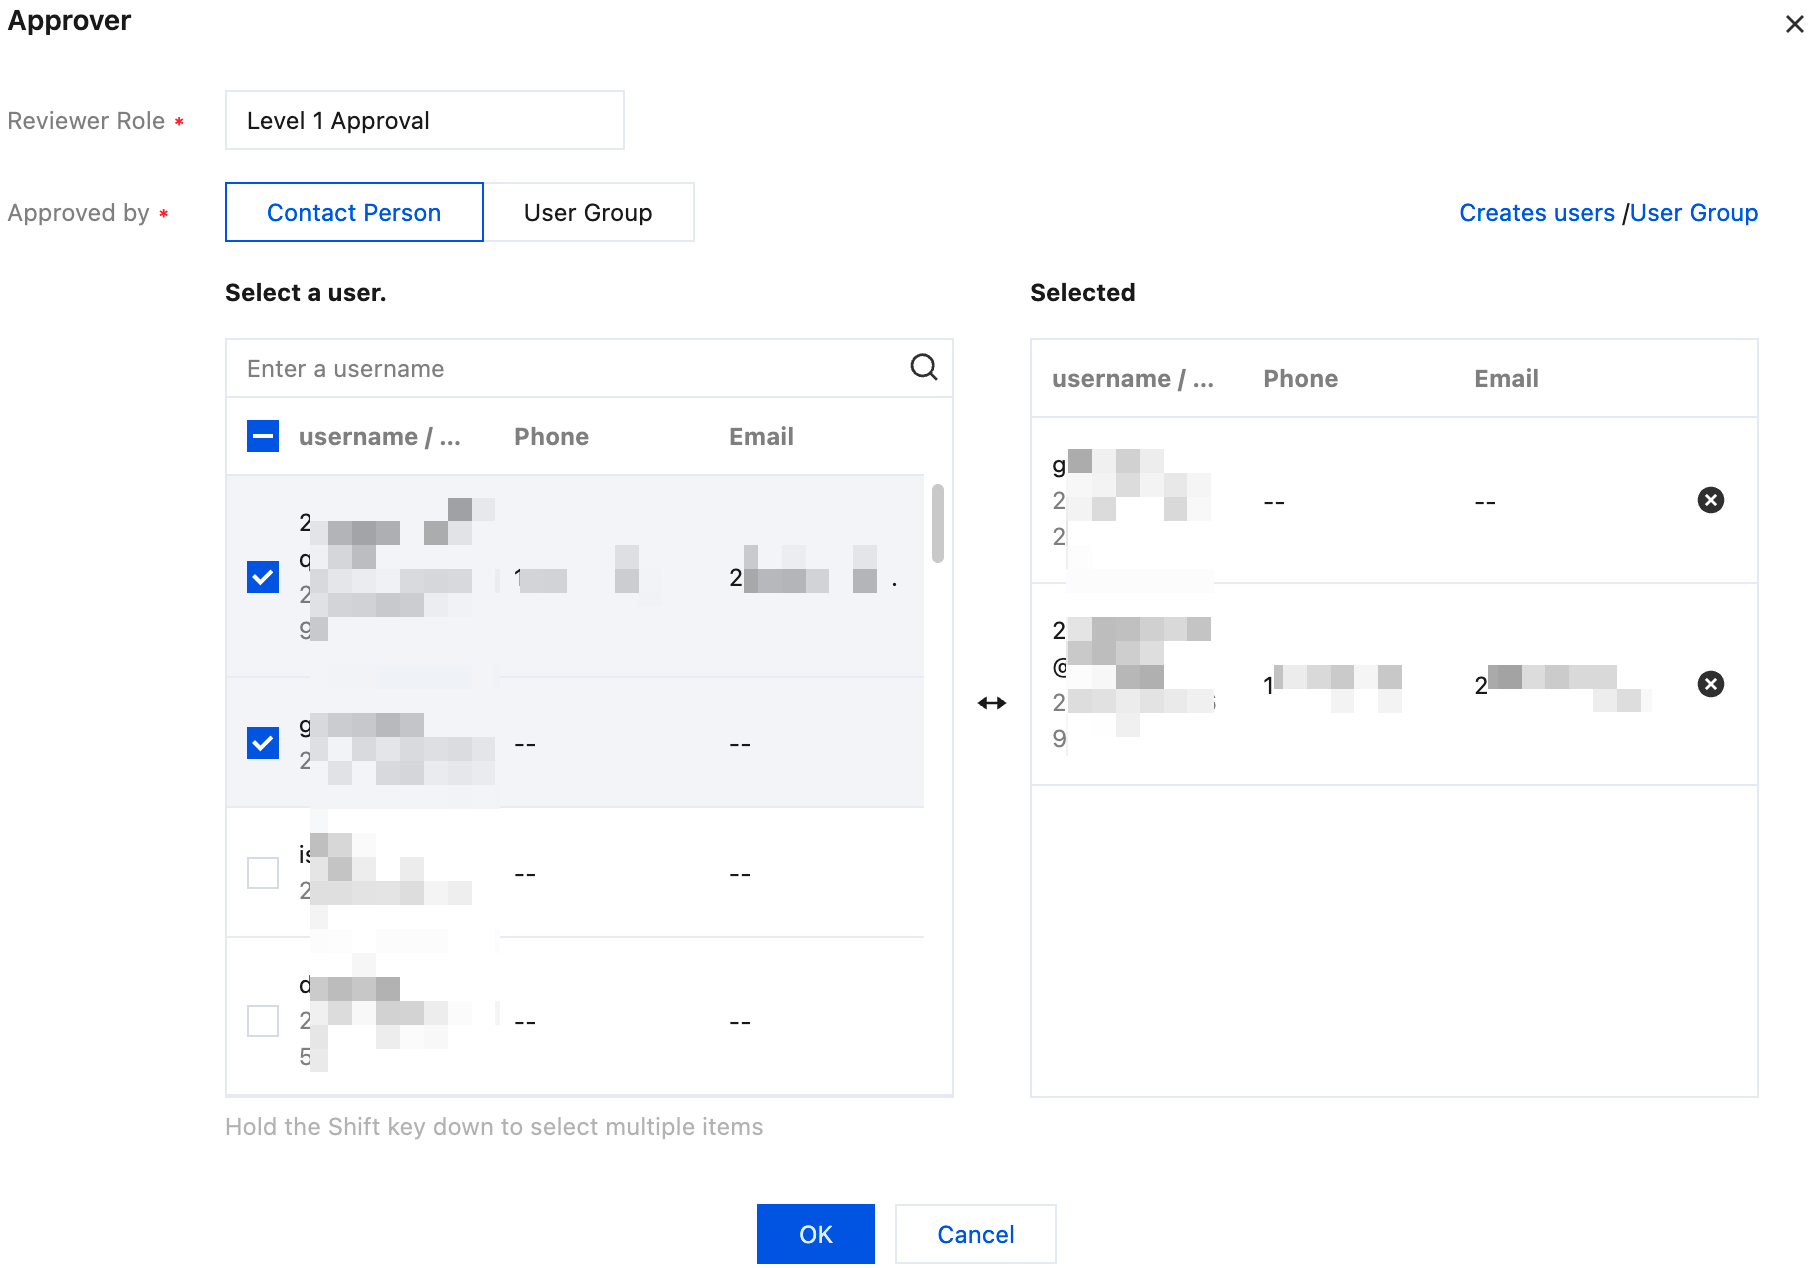Click the user list scrollbar
This screenshot has height=1268, width=1812.
[937, 524]
